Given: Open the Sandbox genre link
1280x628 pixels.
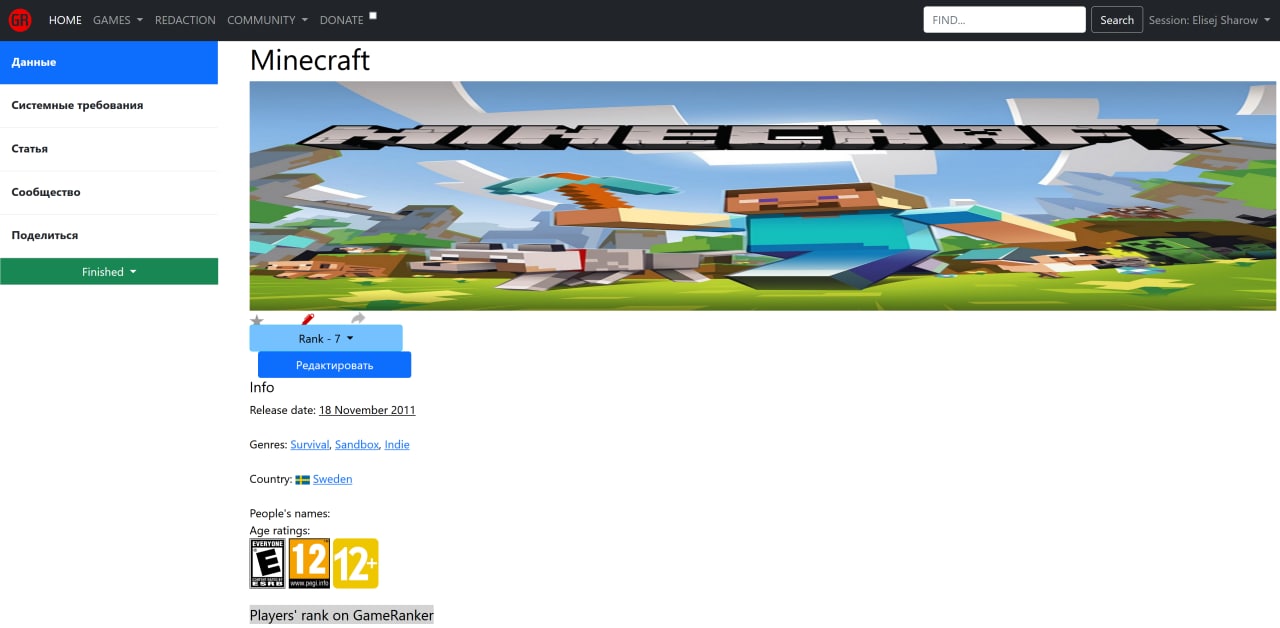Looking at the screenshot, I should tap(357, 445).
